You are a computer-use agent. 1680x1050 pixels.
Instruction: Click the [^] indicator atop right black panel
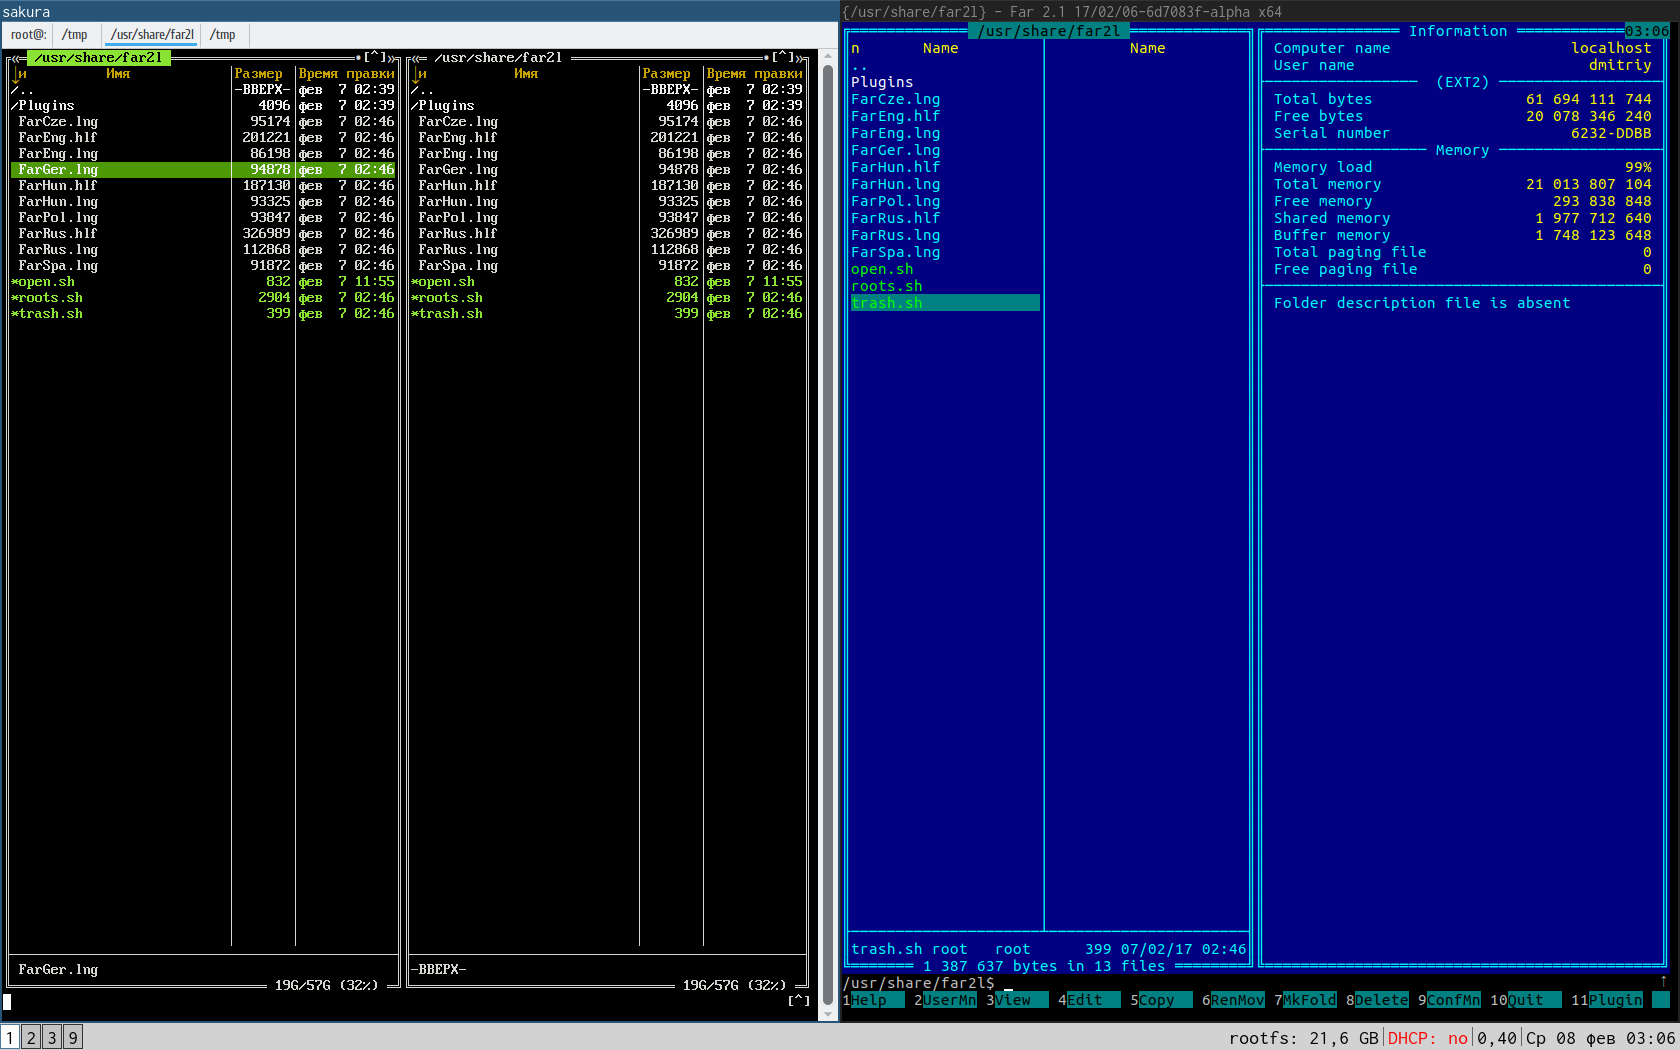coord(783,58)
